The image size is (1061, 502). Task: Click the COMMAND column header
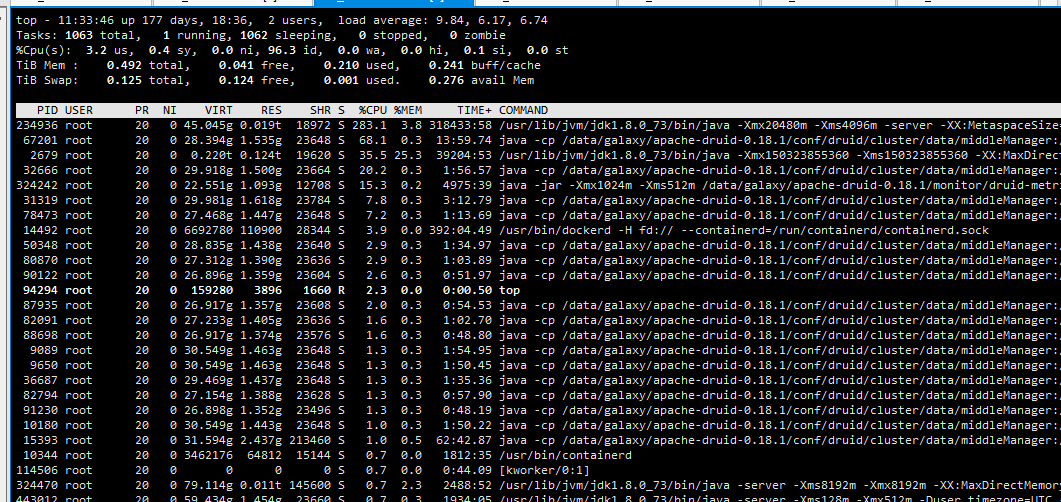[523, 110]
